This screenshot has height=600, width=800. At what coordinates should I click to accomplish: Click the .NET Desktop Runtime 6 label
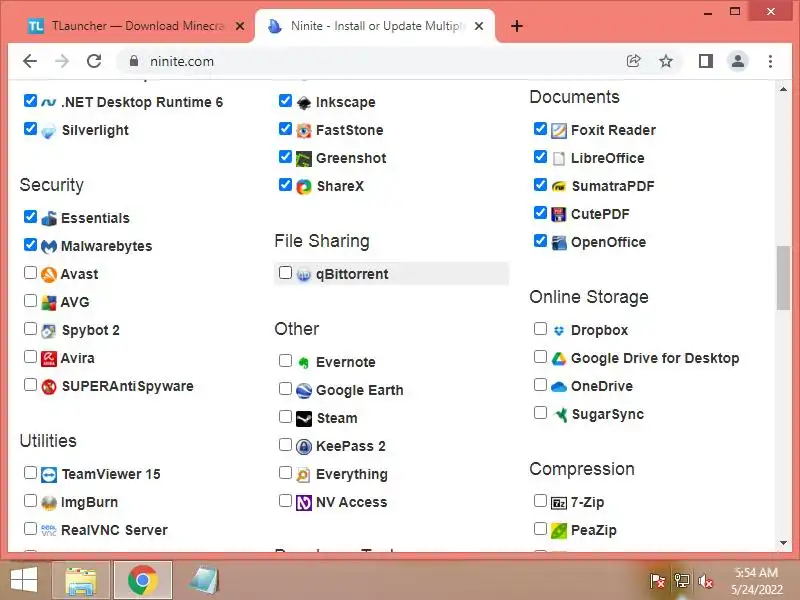pos(142,103)
